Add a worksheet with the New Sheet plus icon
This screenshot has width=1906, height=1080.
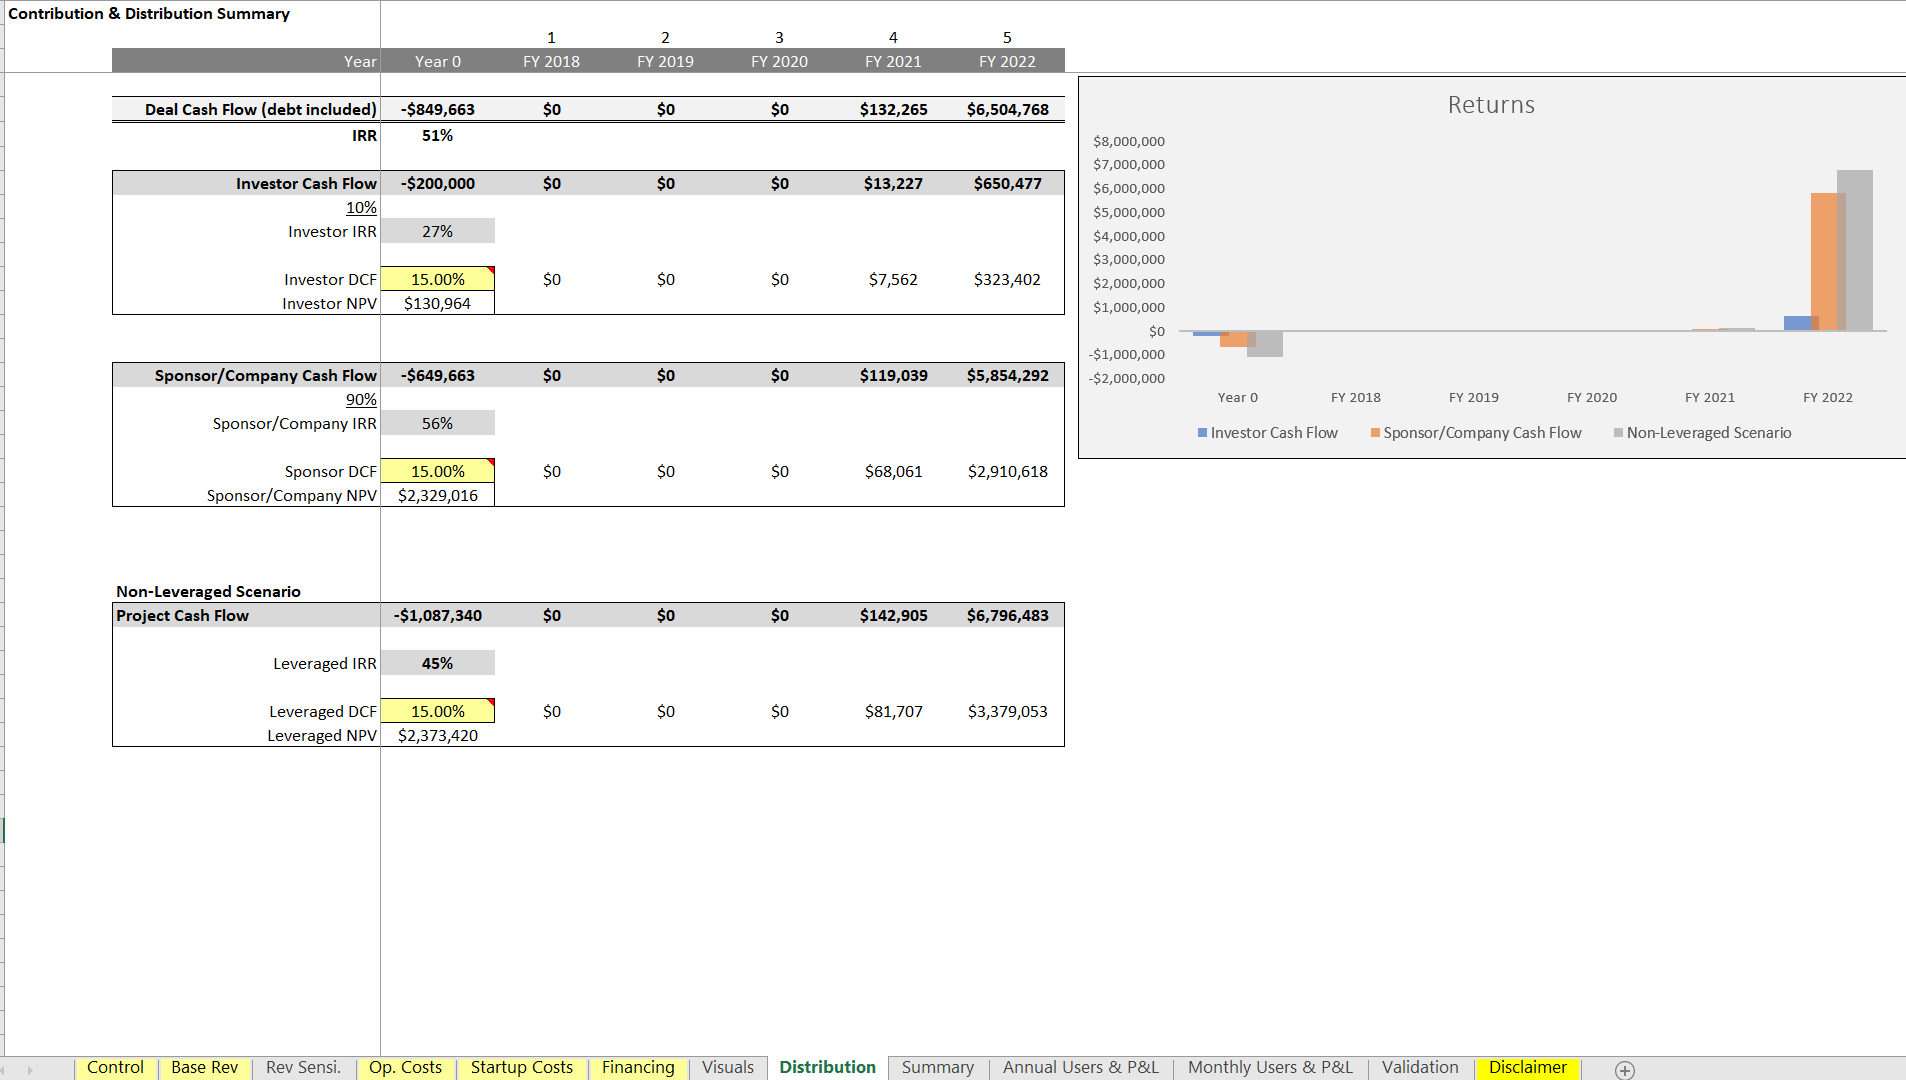point(1625,1067)
